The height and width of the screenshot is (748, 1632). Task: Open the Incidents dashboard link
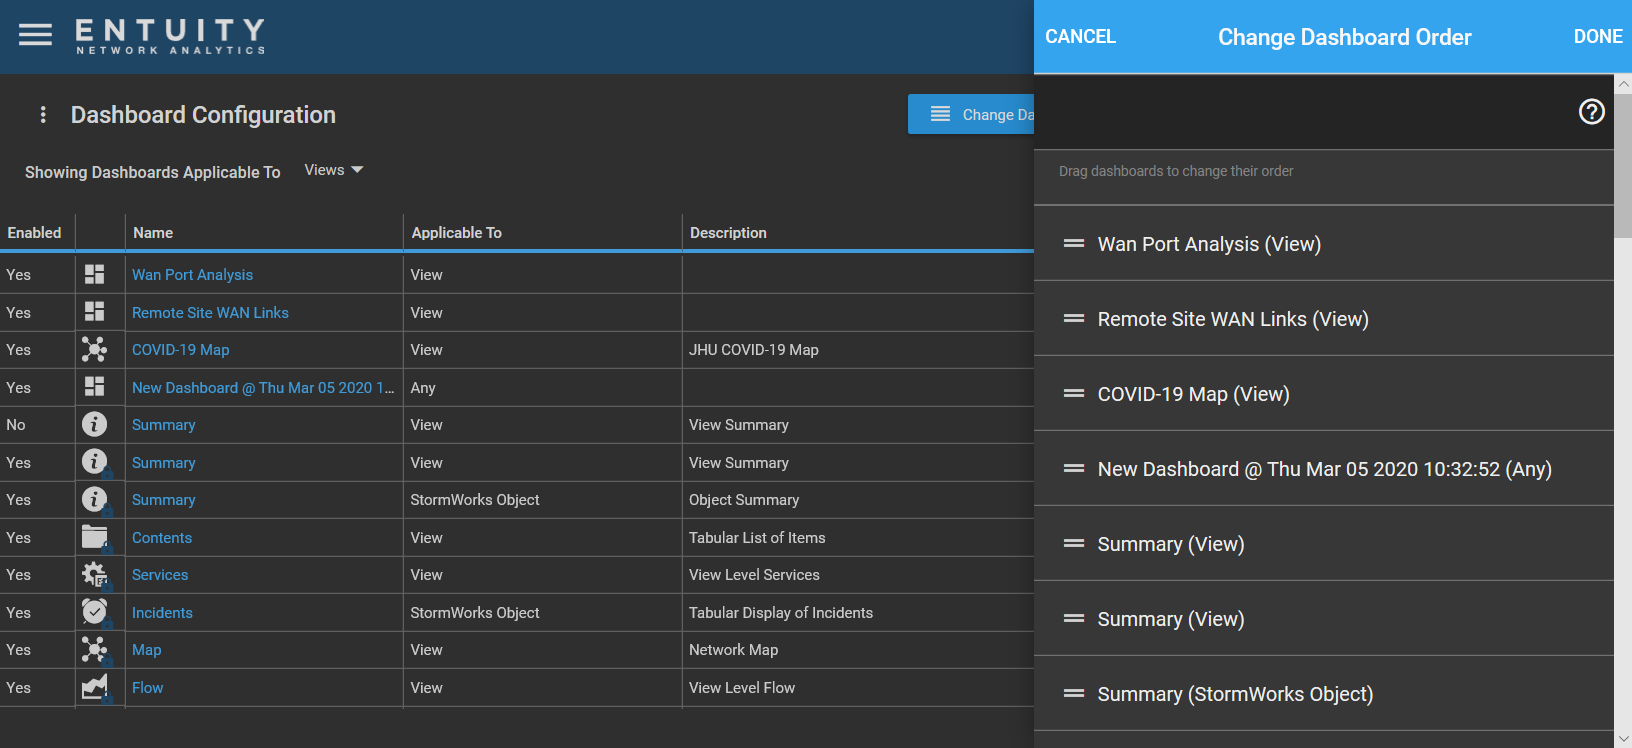162,612
